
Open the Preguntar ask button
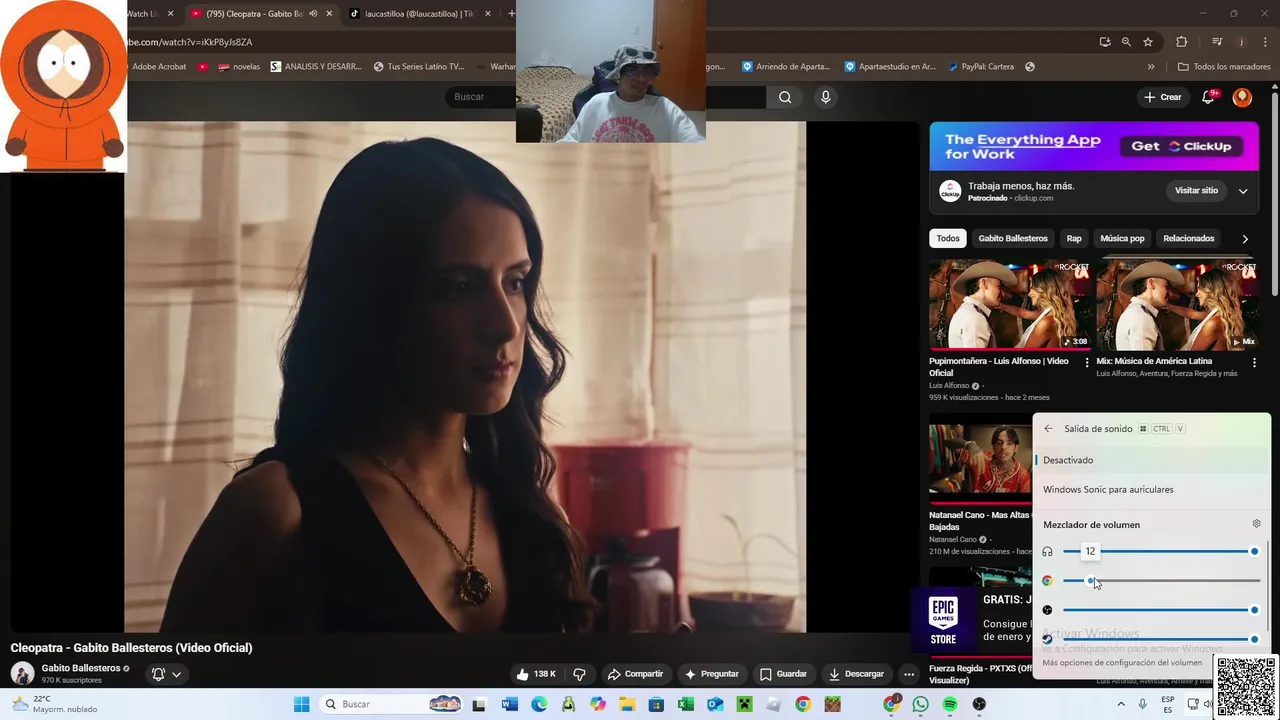711,674
